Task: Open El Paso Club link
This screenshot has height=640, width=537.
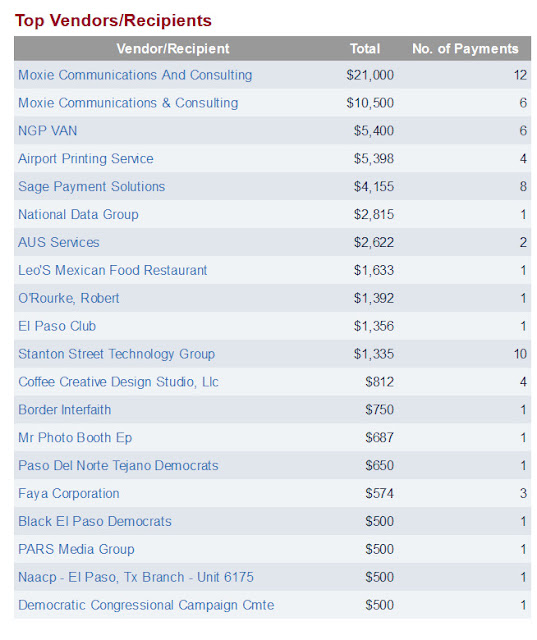Action: coord(57,326)
